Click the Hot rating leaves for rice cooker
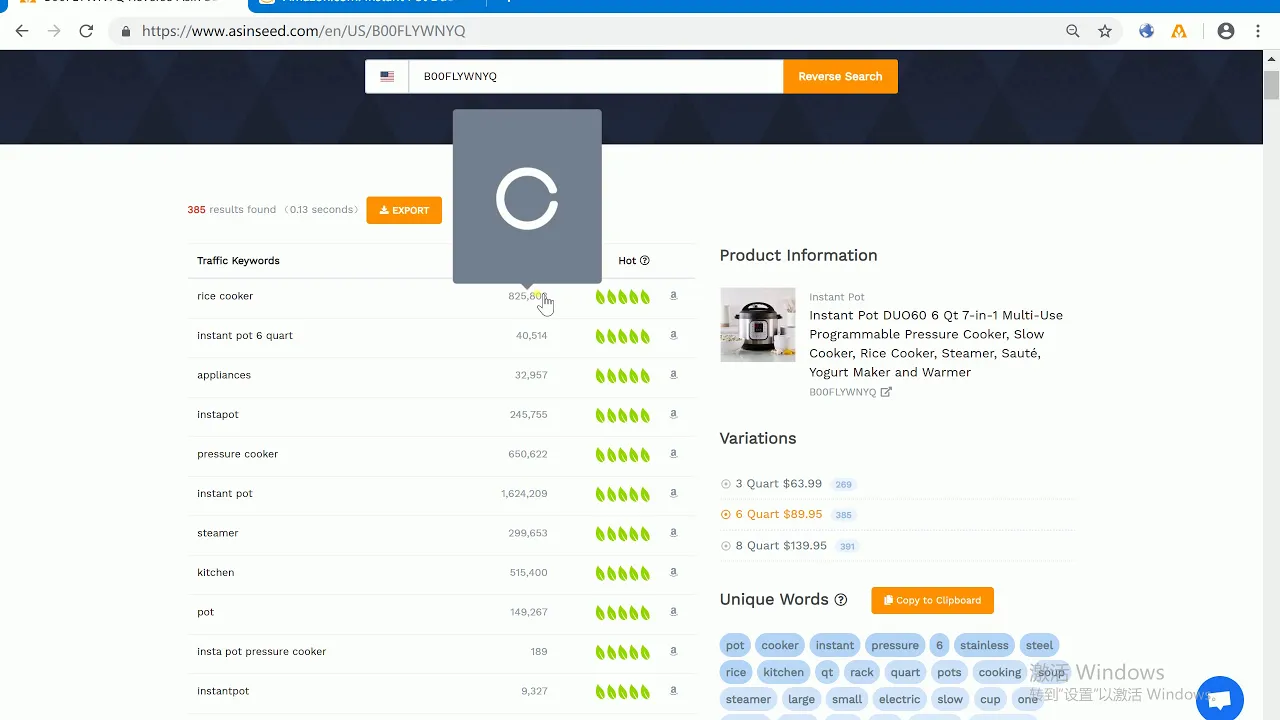The height and width of the screenshot is (720, 1280). pos(623,297)
